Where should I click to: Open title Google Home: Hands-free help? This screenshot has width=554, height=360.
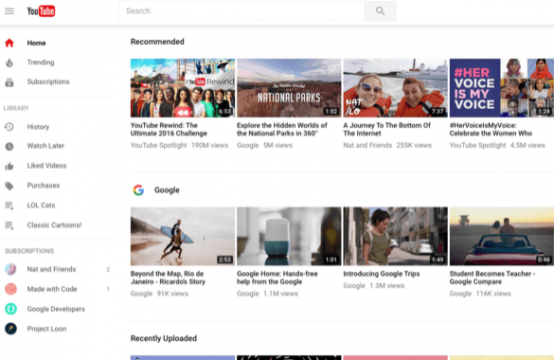tap(277, 278)
